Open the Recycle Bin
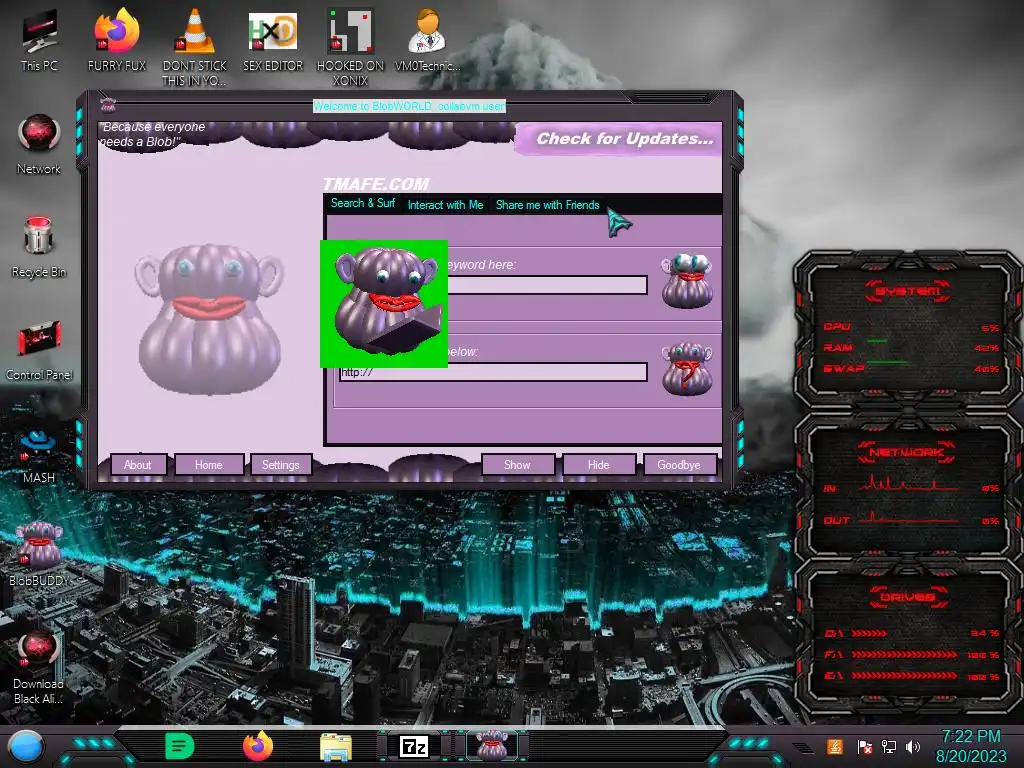Viewport: 1024px width, 768px height. pyautogui.click(x=39, y=247)
